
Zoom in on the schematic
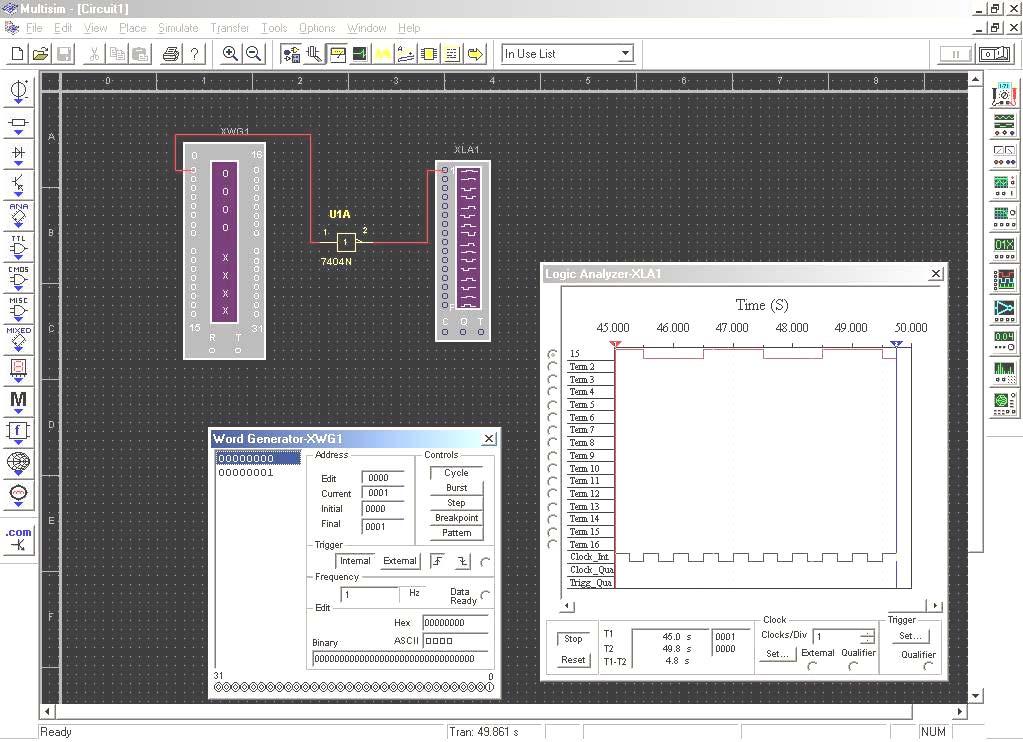[x=230, y=54]
